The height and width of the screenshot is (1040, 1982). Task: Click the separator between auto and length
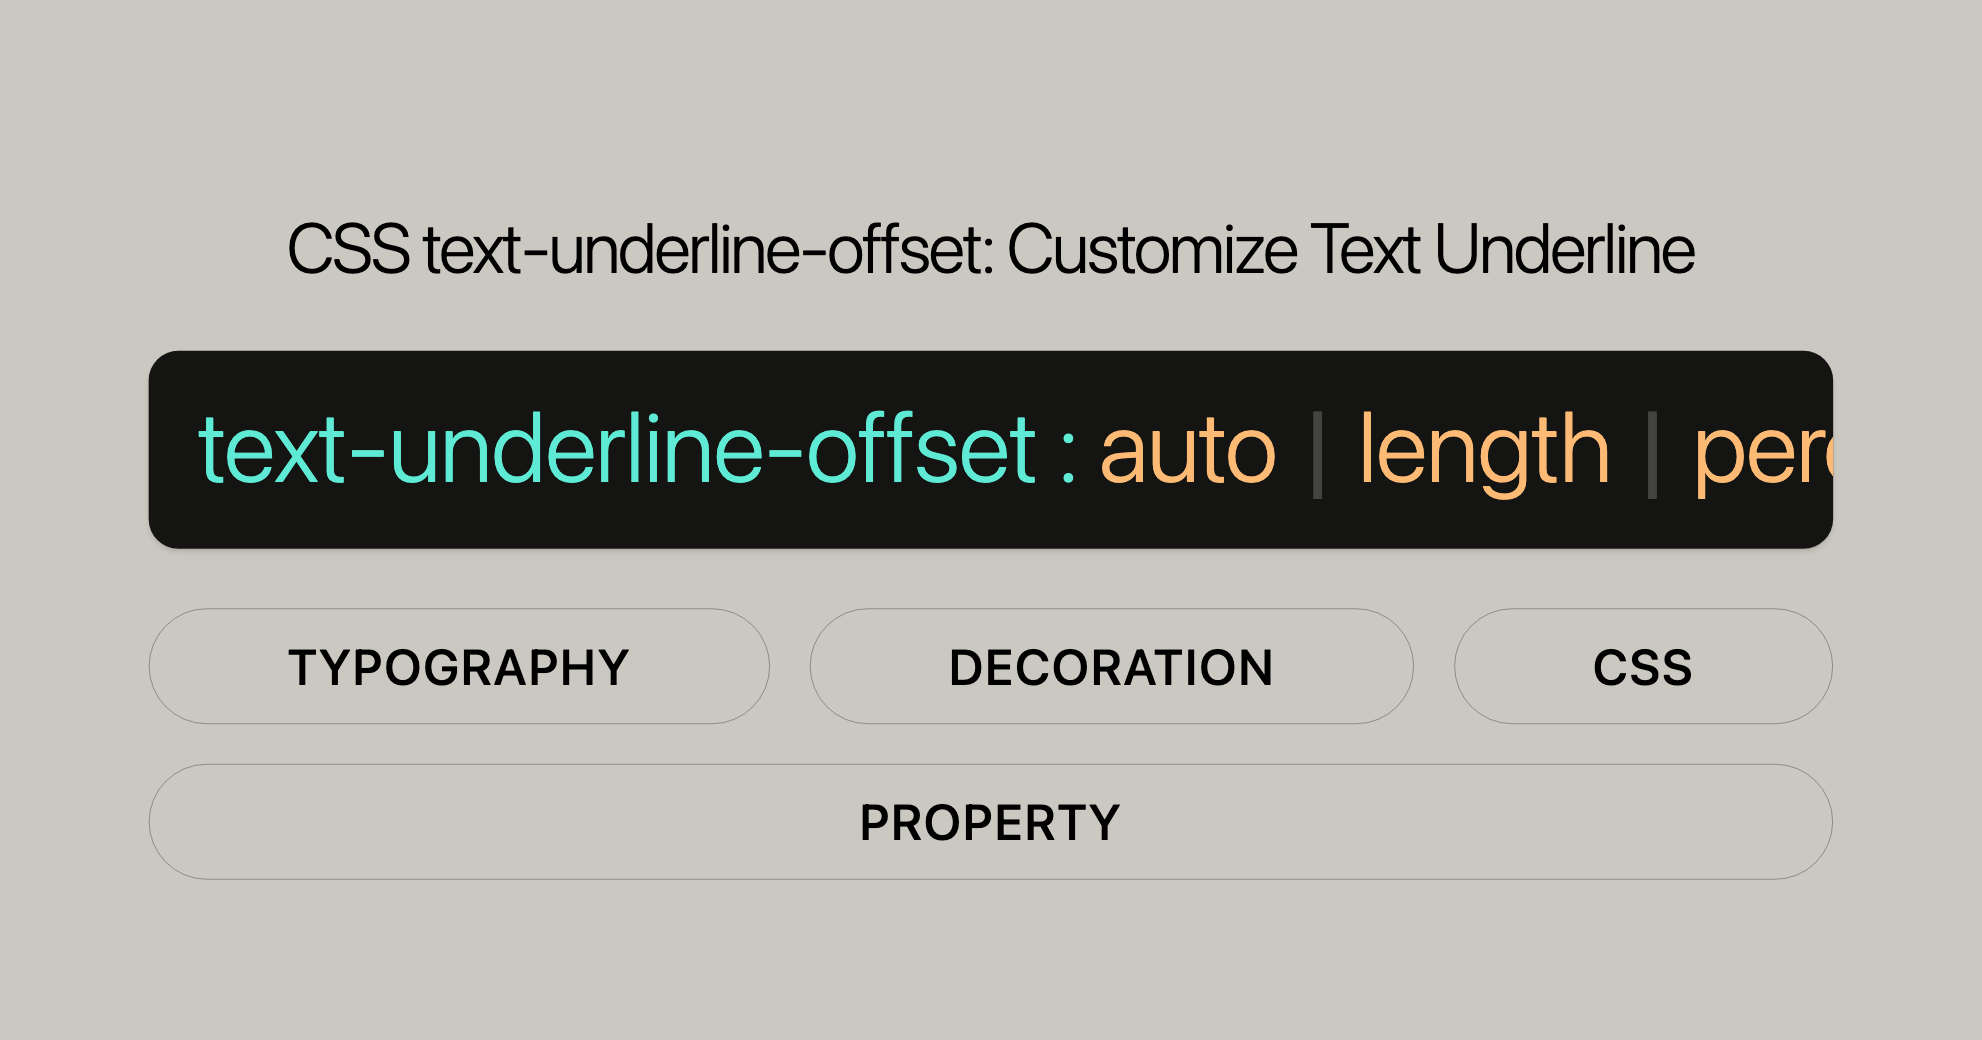(1317, 455)
